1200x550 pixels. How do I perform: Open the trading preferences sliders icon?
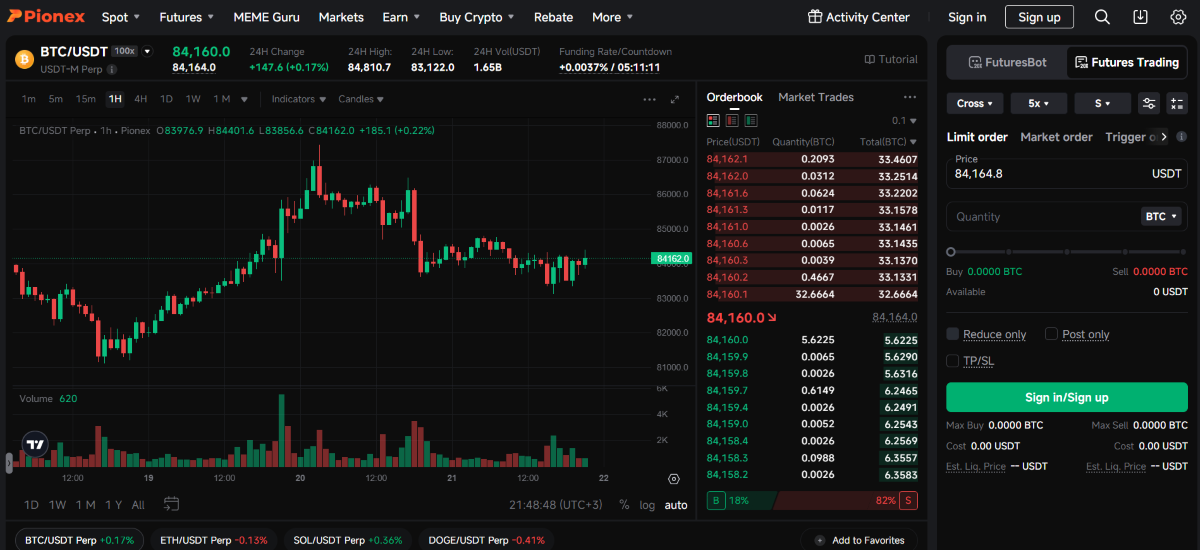click(1149, 103)
